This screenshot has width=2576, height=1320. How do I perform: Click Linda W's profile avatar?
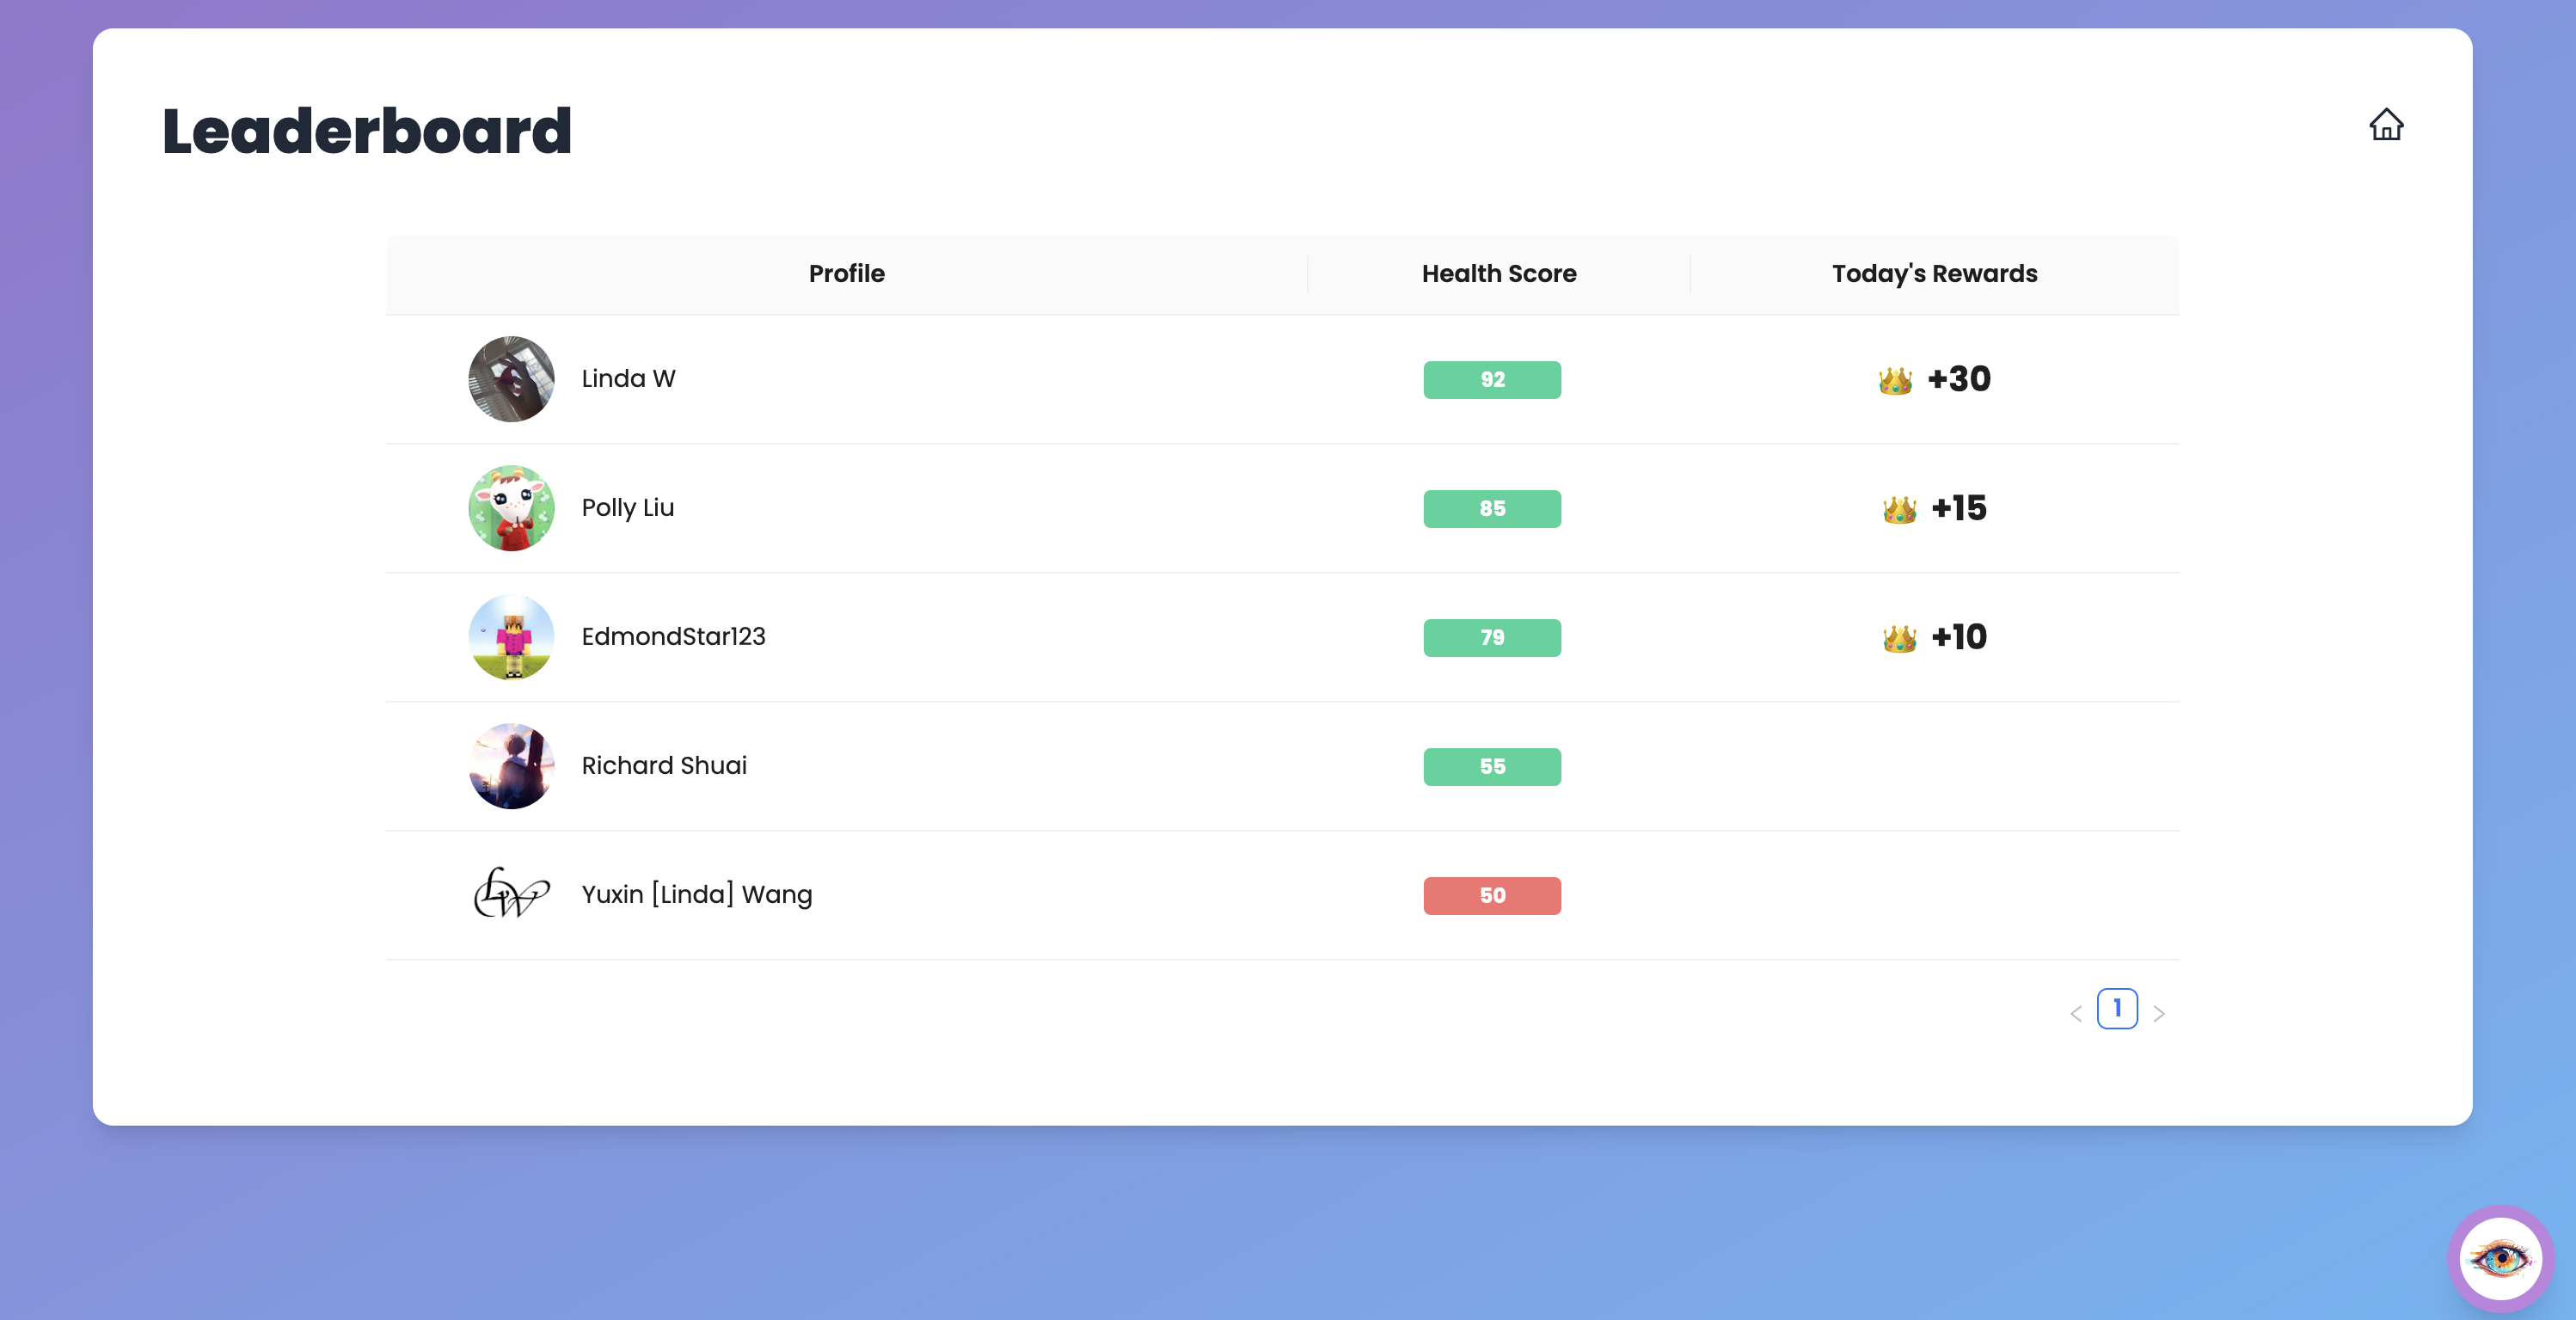coord(511,379)
